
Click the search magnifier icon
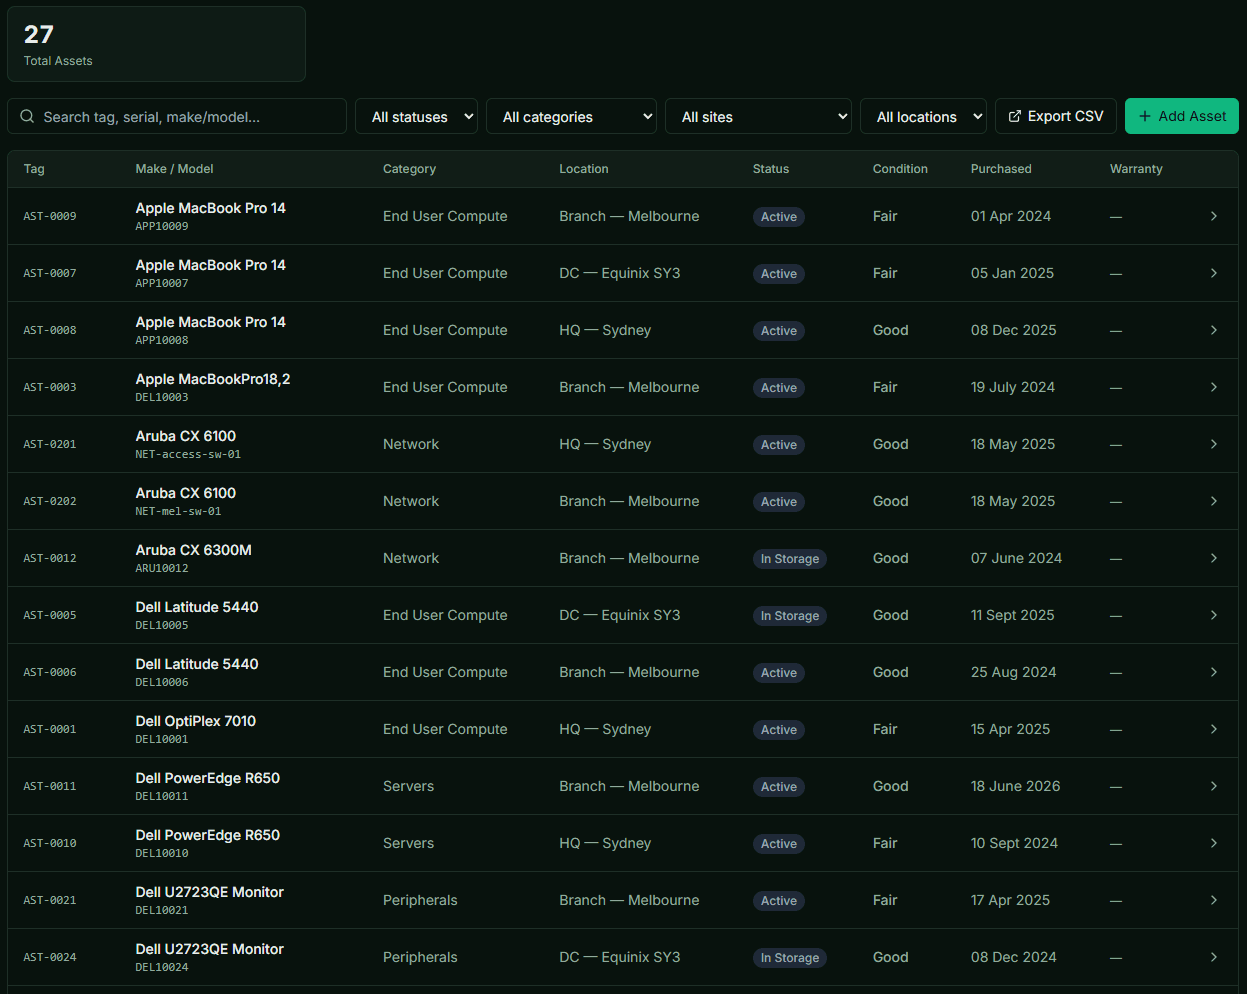point(27,117)
